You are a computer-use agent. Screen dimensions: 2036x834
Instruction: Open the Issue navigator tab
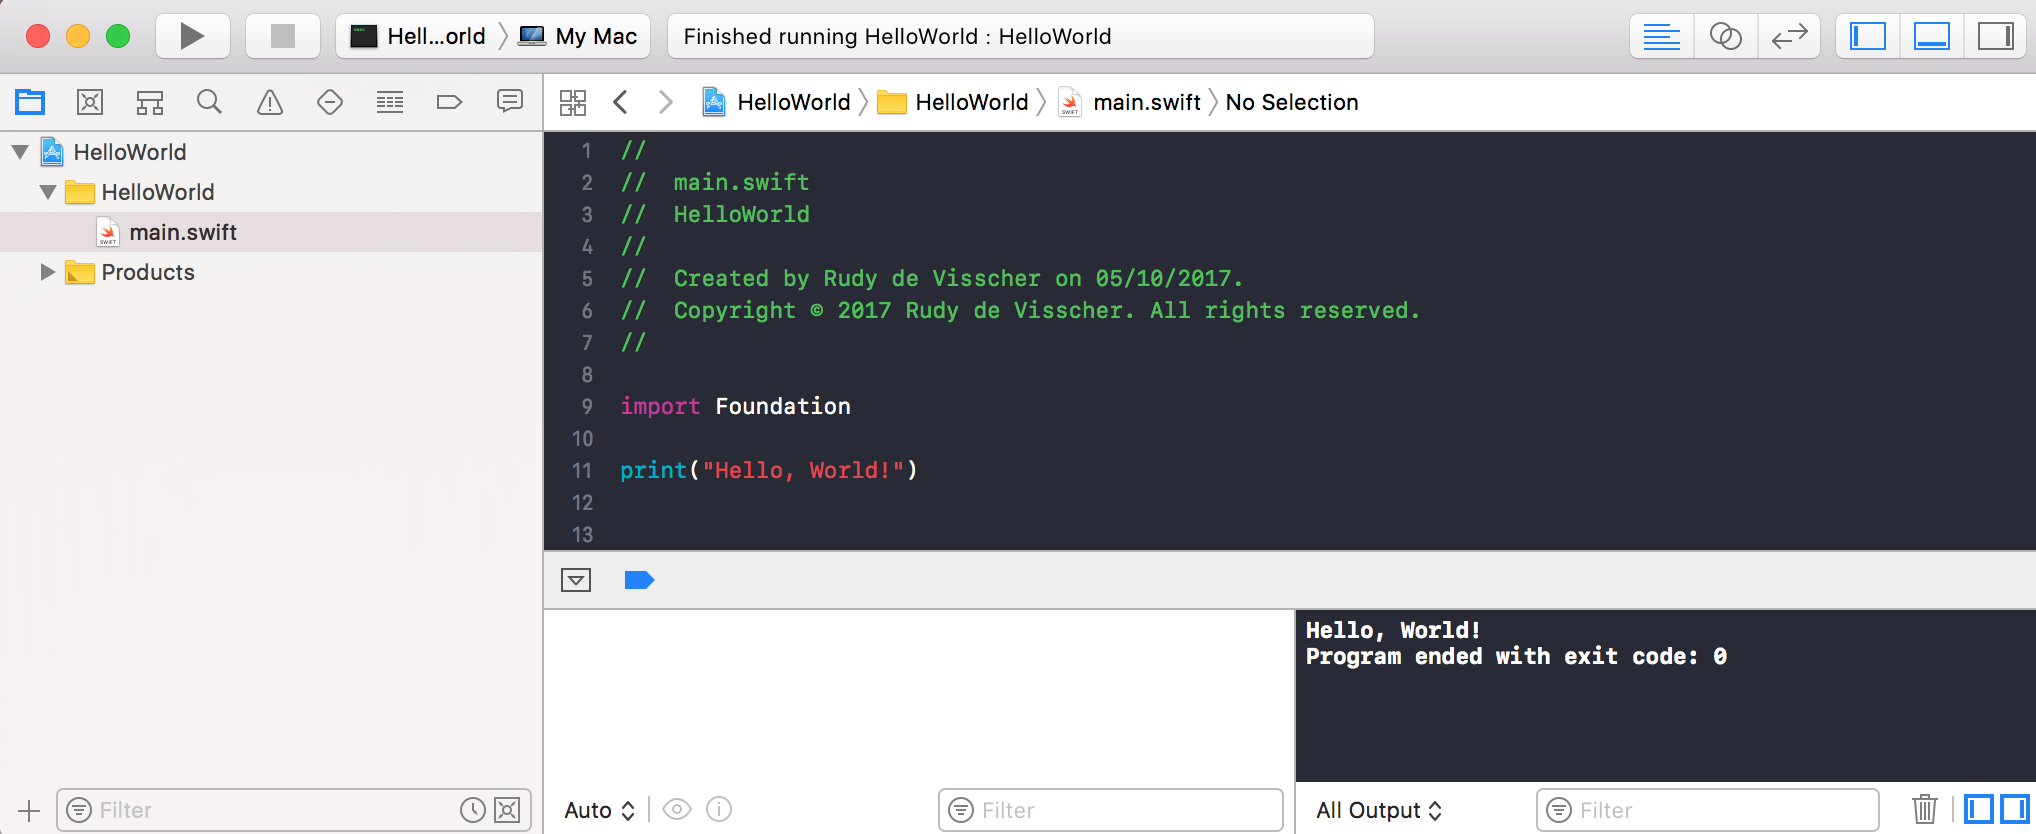tap(270, 102)
